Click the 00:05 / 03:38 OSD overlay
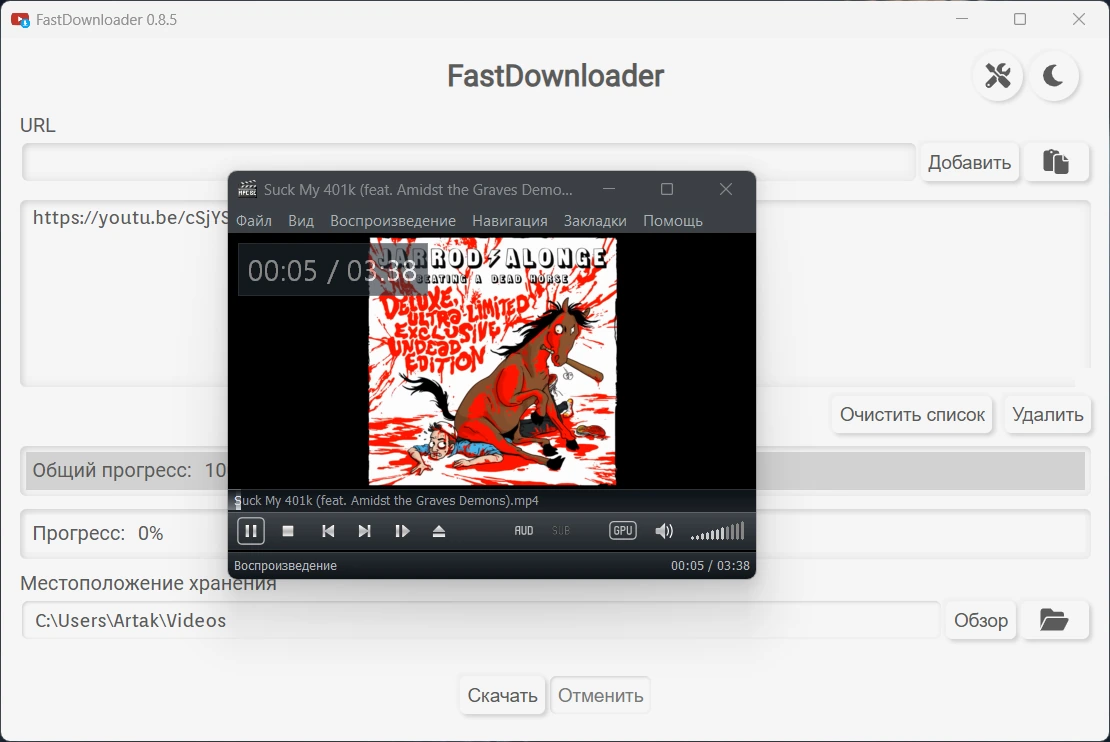 tap(332, 270)
